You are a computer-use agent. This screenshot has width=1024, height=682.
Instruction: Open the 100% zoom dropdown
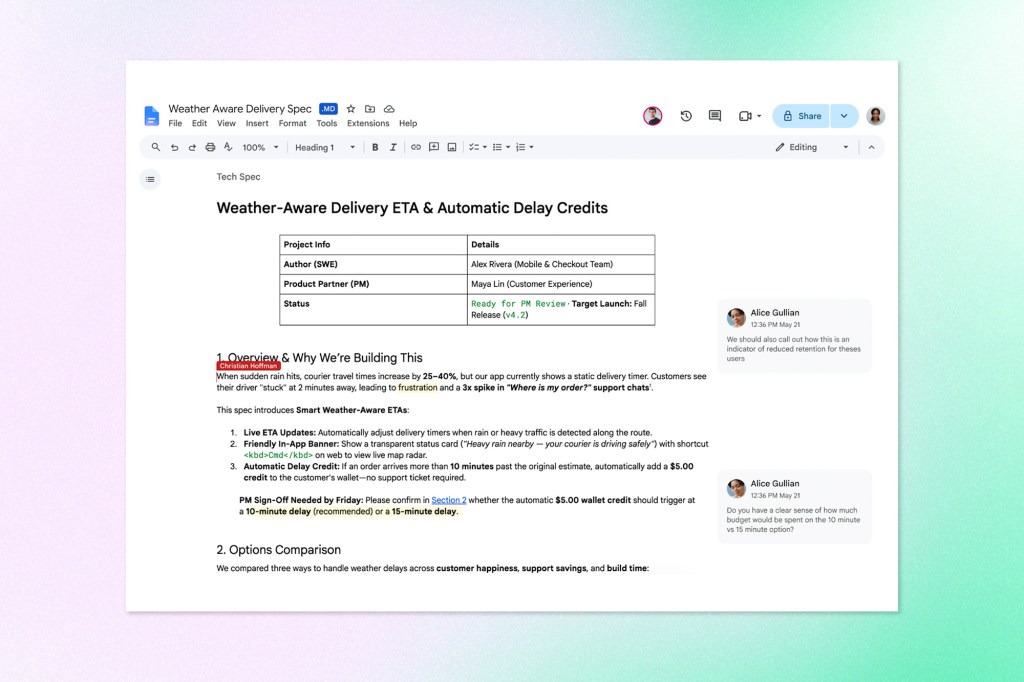pyautogui.click(x=261, y=148)
